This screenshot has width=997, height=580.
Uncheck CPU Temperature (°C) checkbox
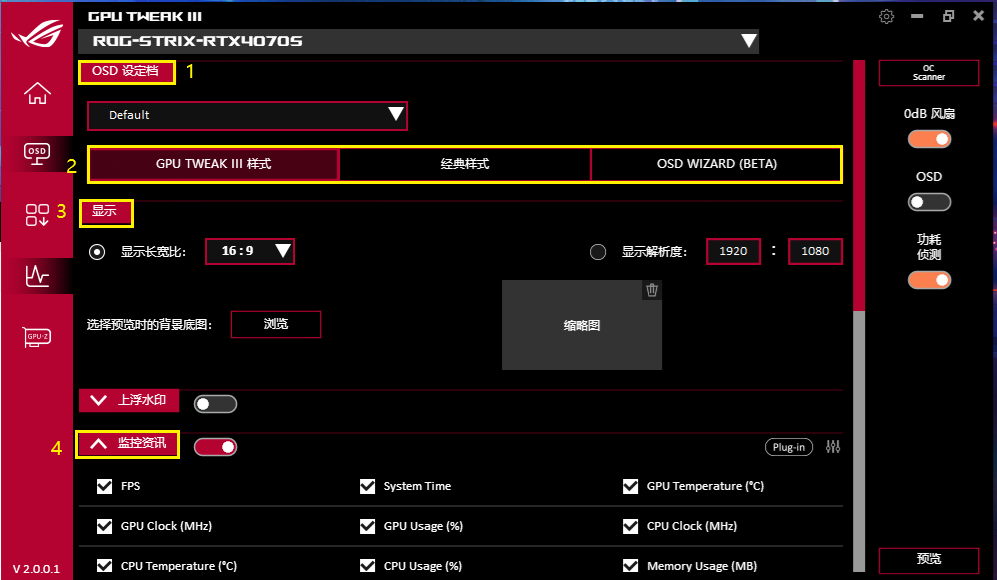coord(104,566)
